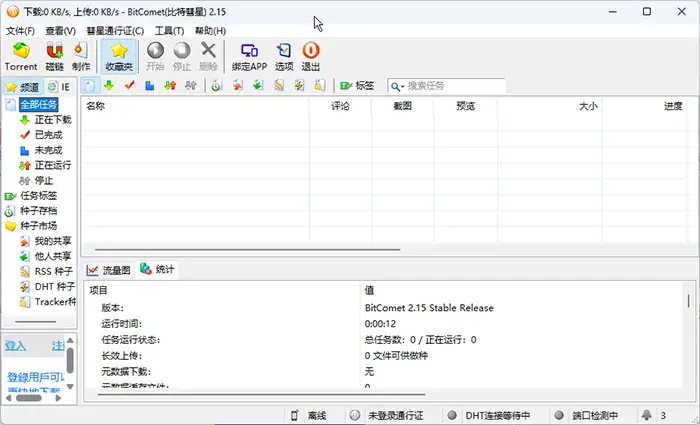This screenshot has height=425, width=700.
Task: Select 正在下载 in the sidebar tree
Action: click(53, 120)
